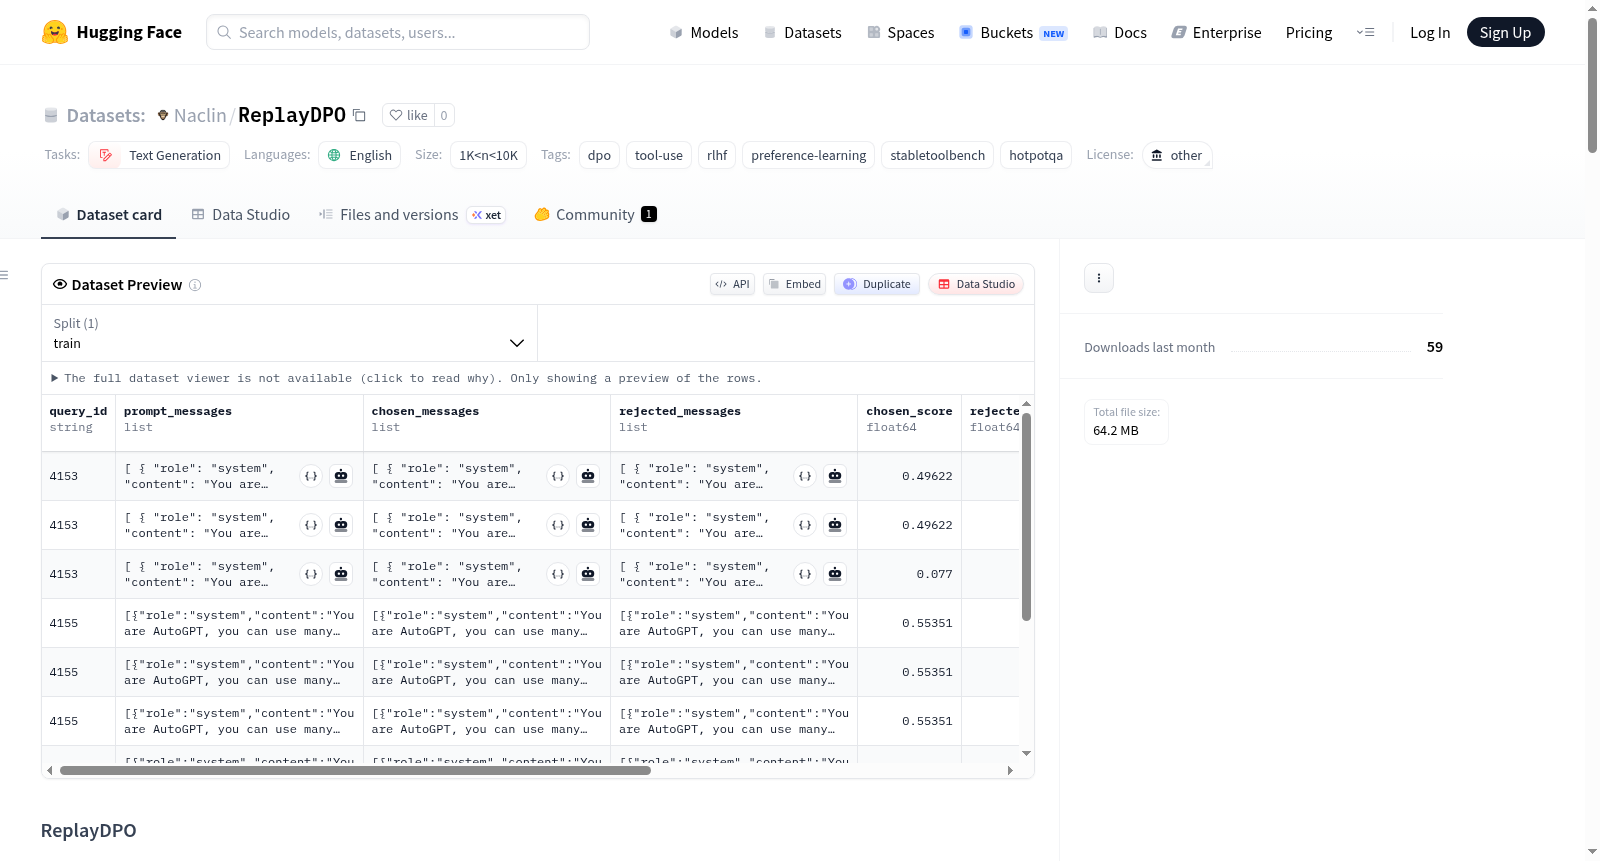Screen dimensions: 1600x861
Task: Open chat robot icon in first row chosen_messages
Action: 588,476
